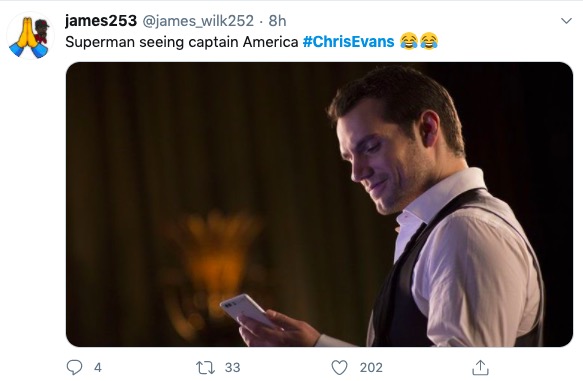Image resolution: width=583 pixels, height=381 pixels.
Task: Click the second laughing-crying emoji
Action: coord(429,41)
